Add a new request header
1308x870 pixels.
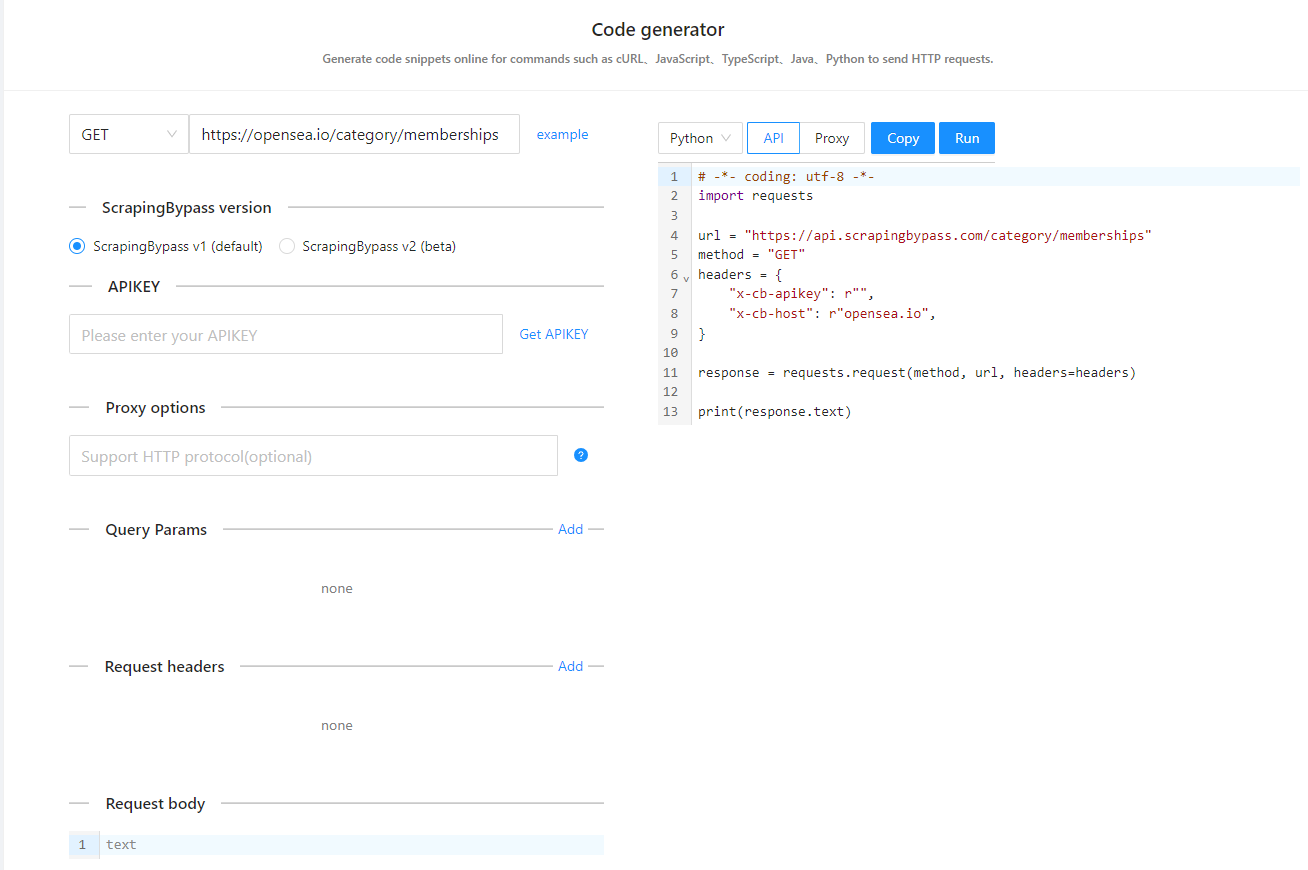click(x=570, y=666)
